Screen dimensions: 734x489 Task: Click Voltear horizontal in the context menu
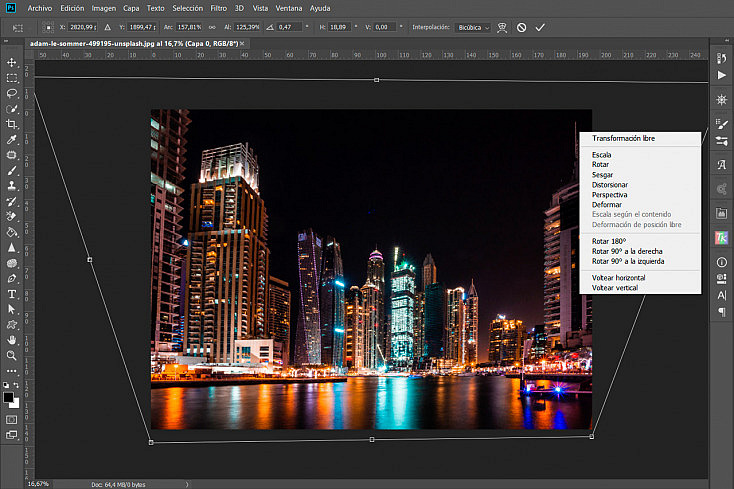(618, 277)
